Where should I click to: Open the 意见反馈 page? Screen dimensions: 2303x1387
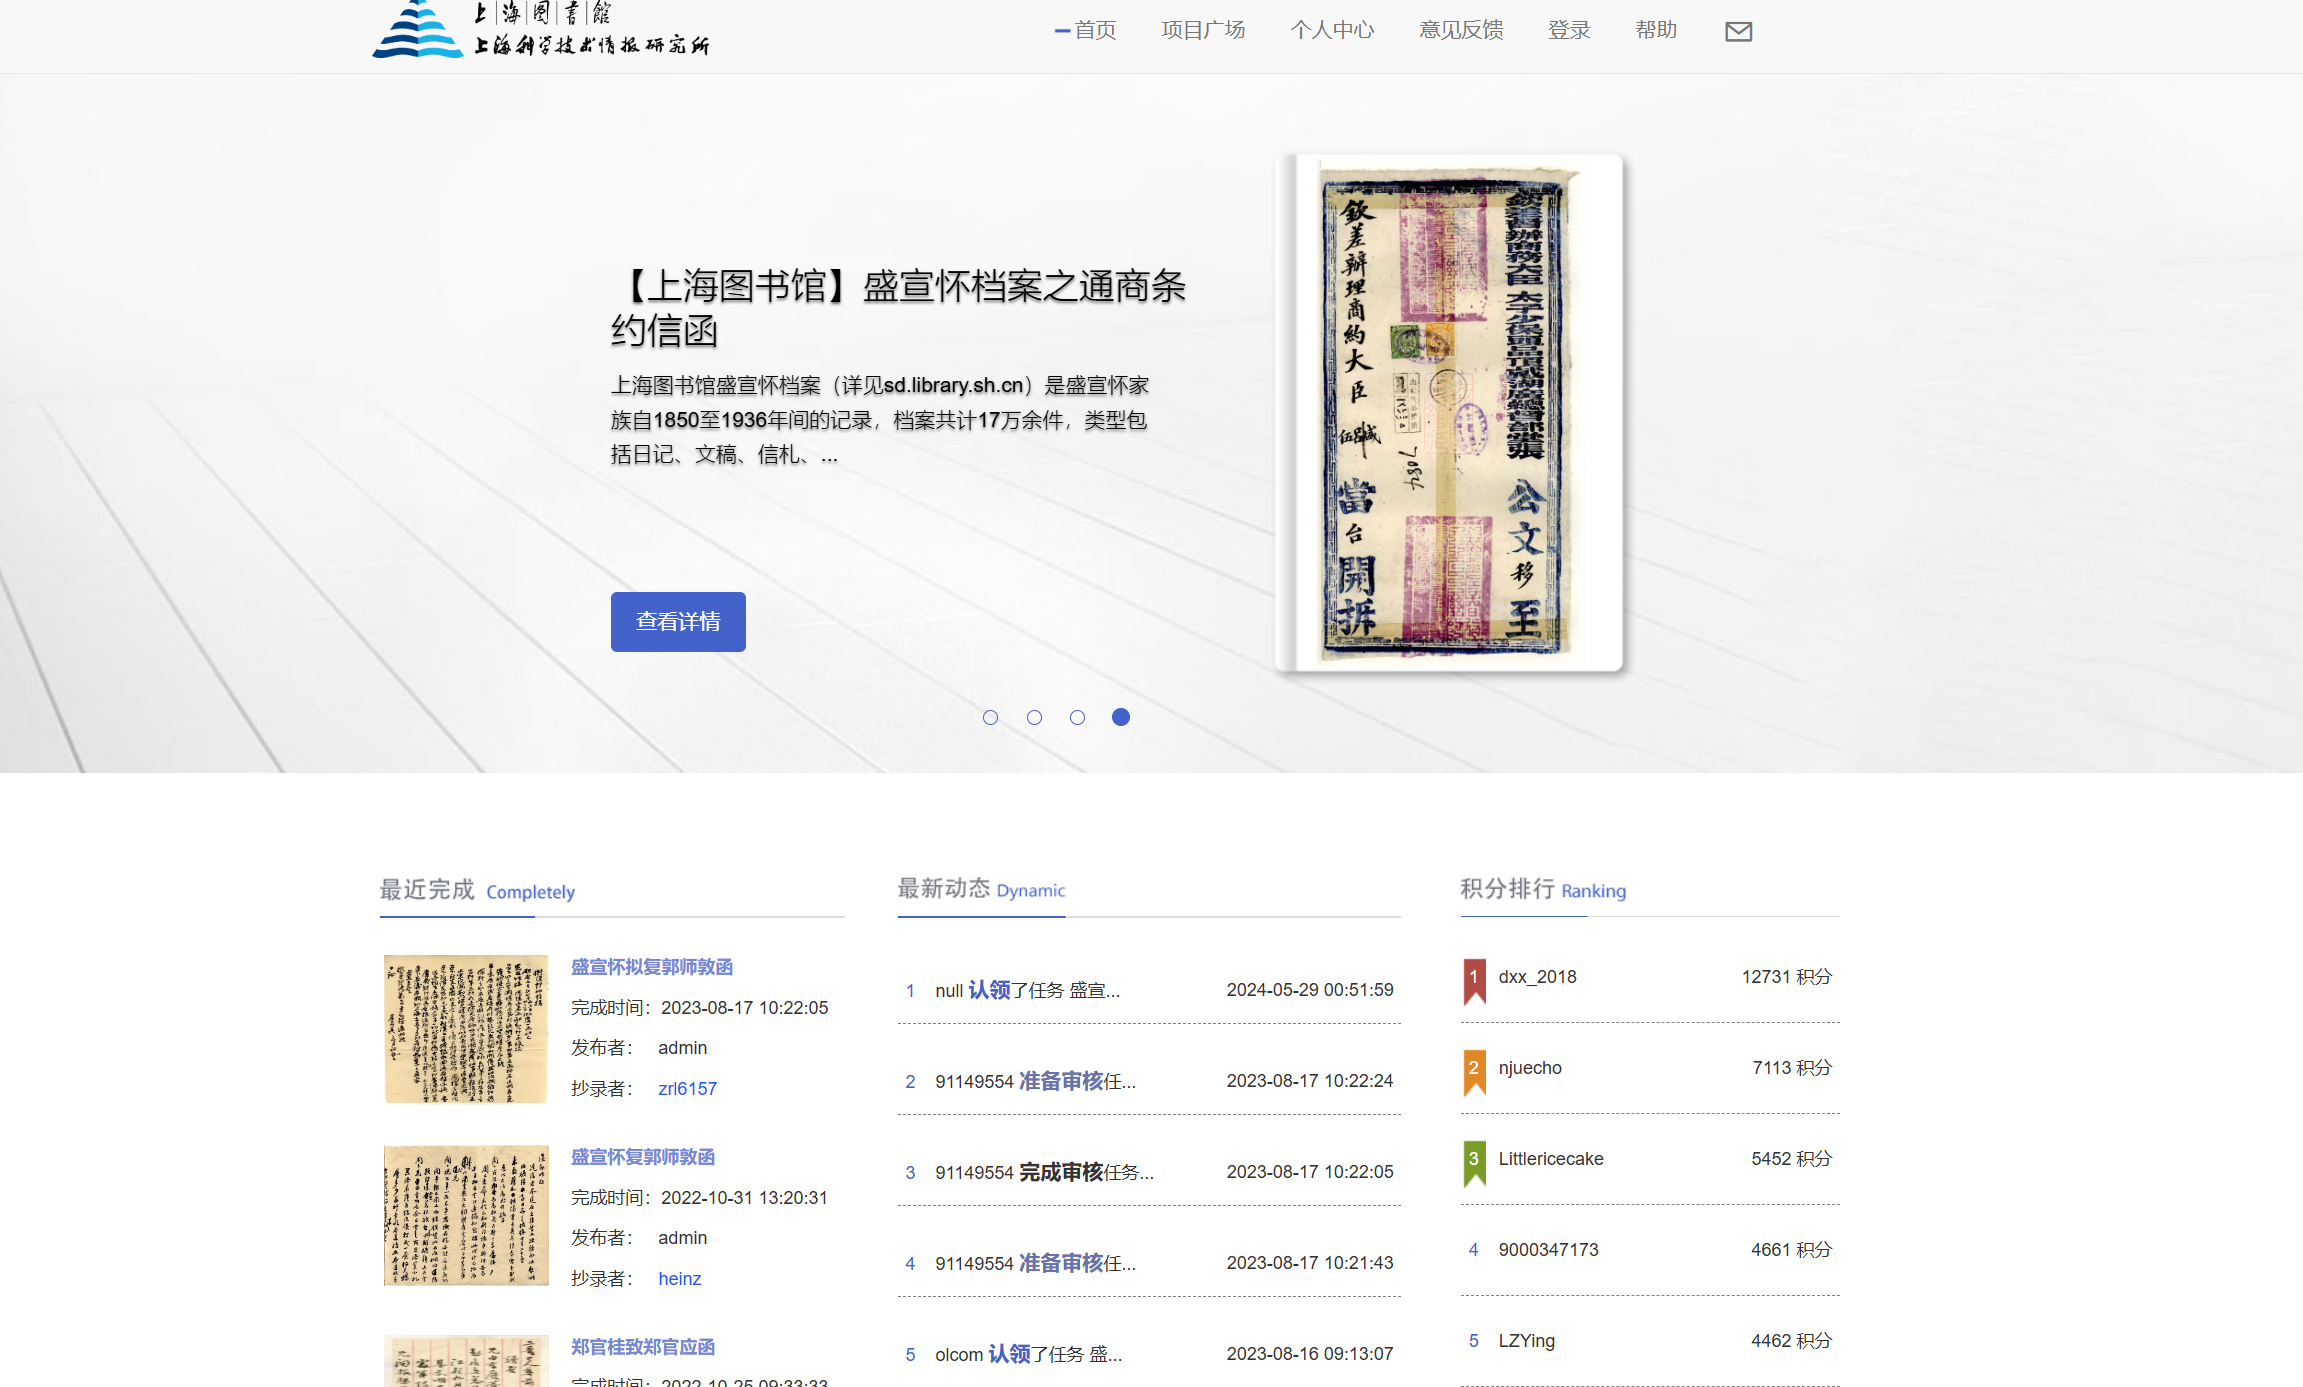[1461, 30]
